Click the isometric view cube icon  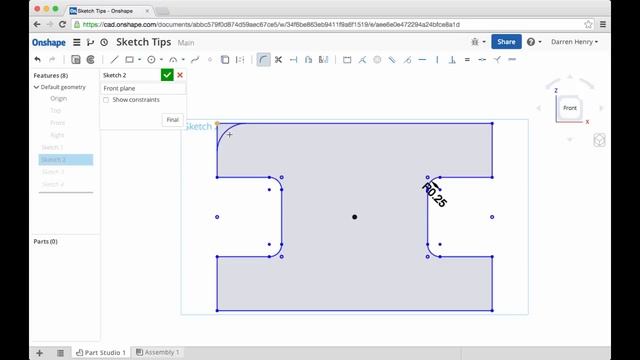(599, 140)
